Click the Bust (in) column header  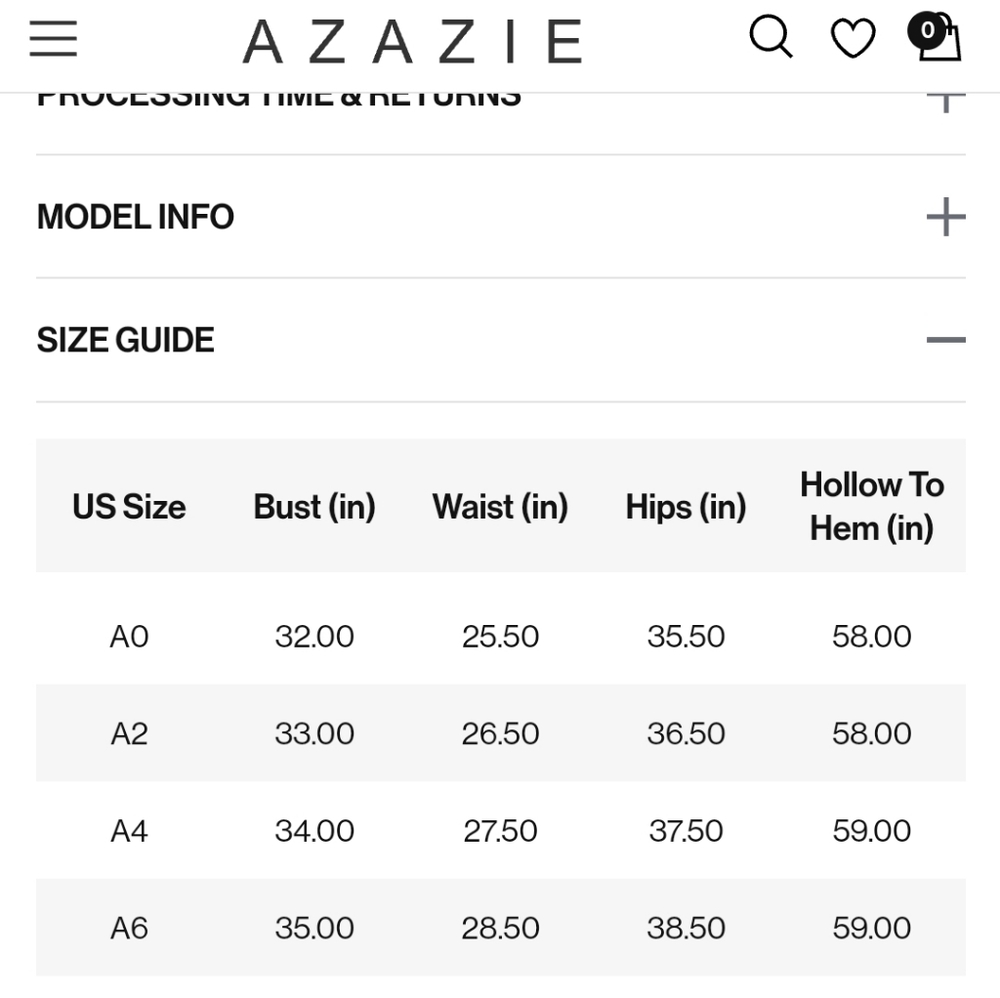(x=314, y=507)
